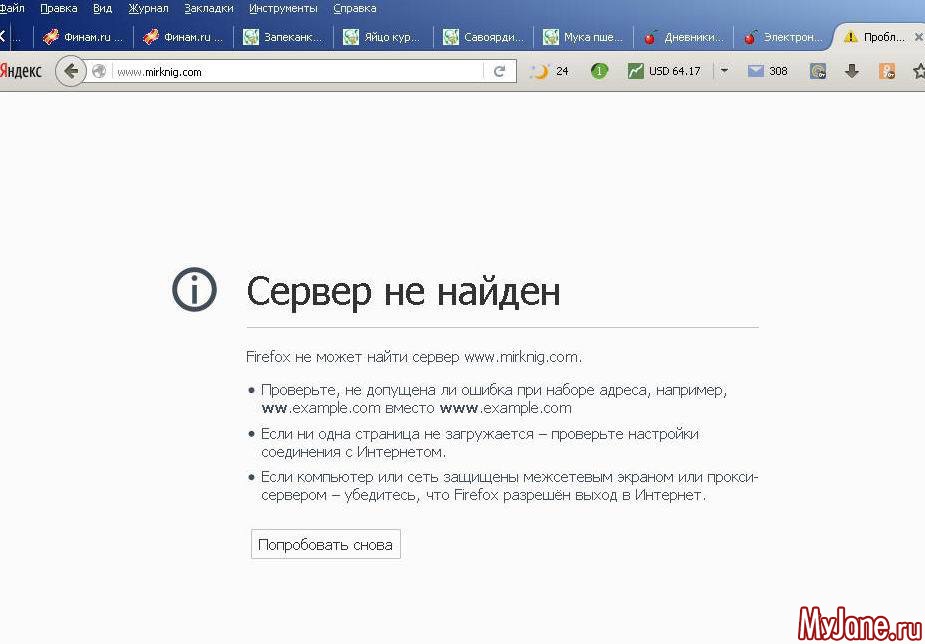Open the Закладки menu

click(209, 8)
